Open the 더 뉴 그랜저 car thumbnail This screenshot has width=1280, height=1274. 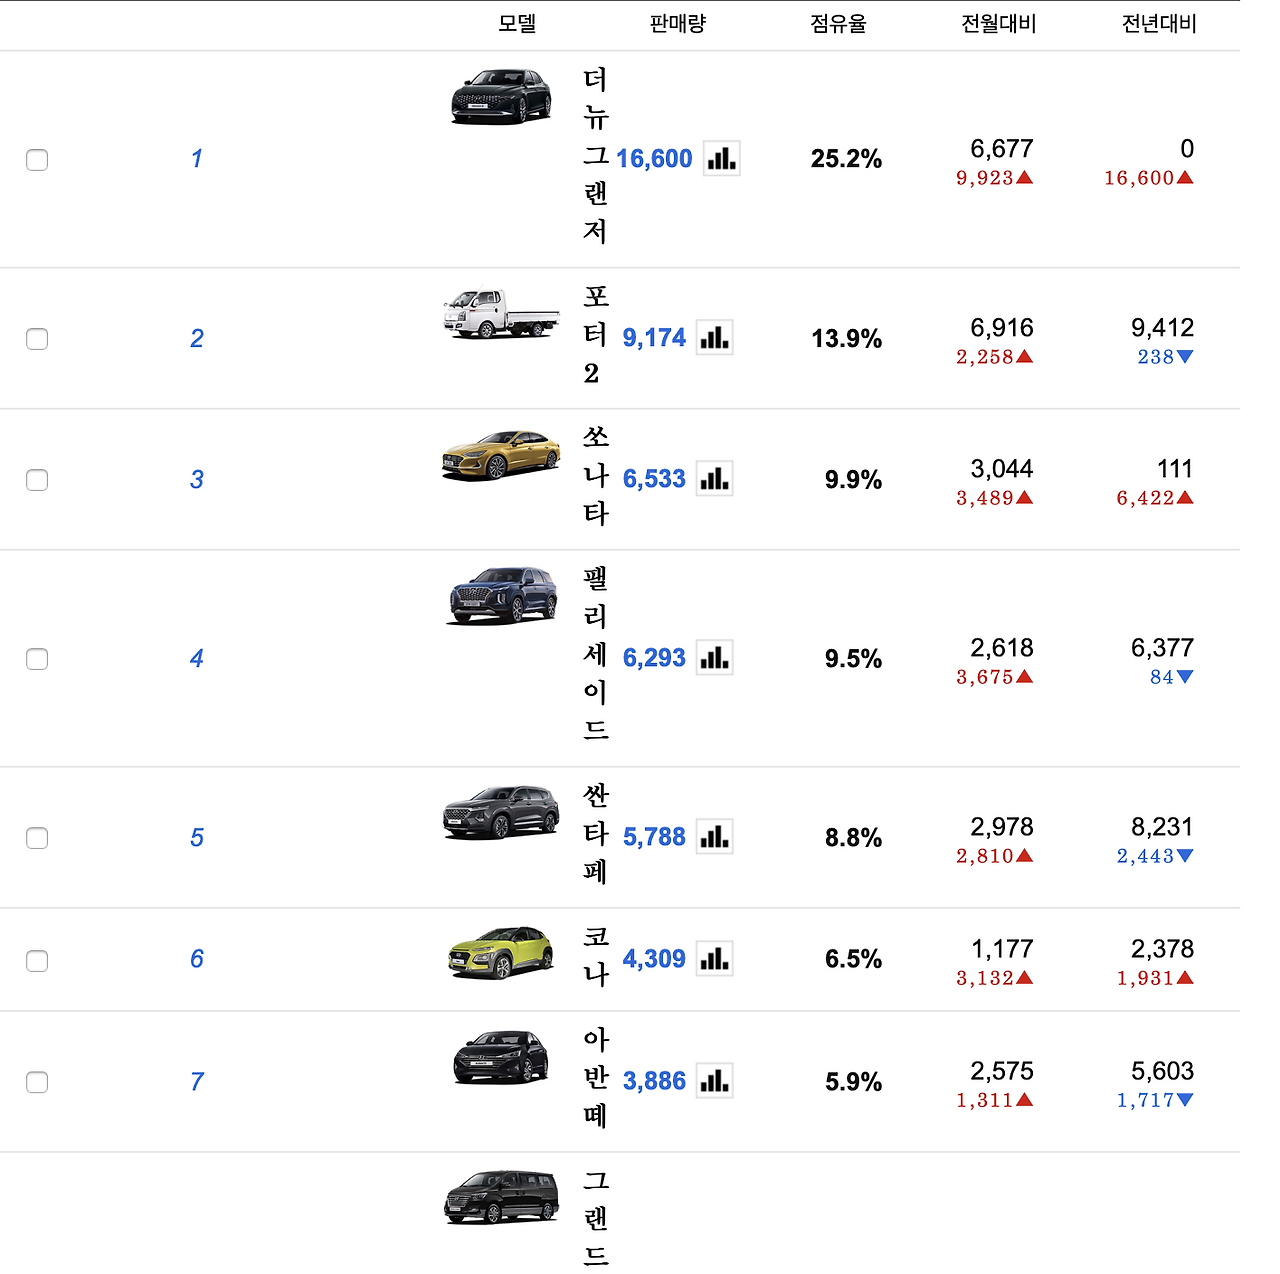pos(501,96)
